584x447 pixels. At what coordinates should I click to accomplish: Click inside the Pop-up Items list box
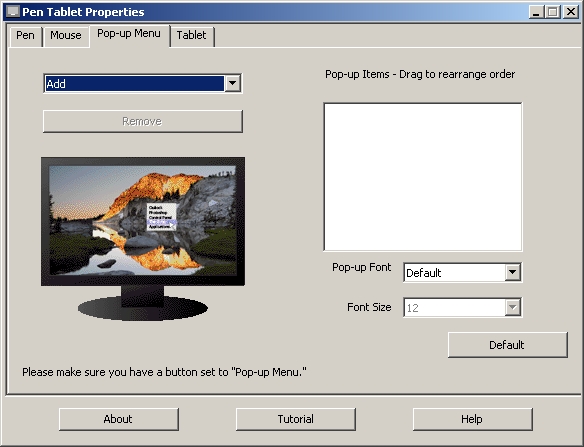tap(423, 177)
